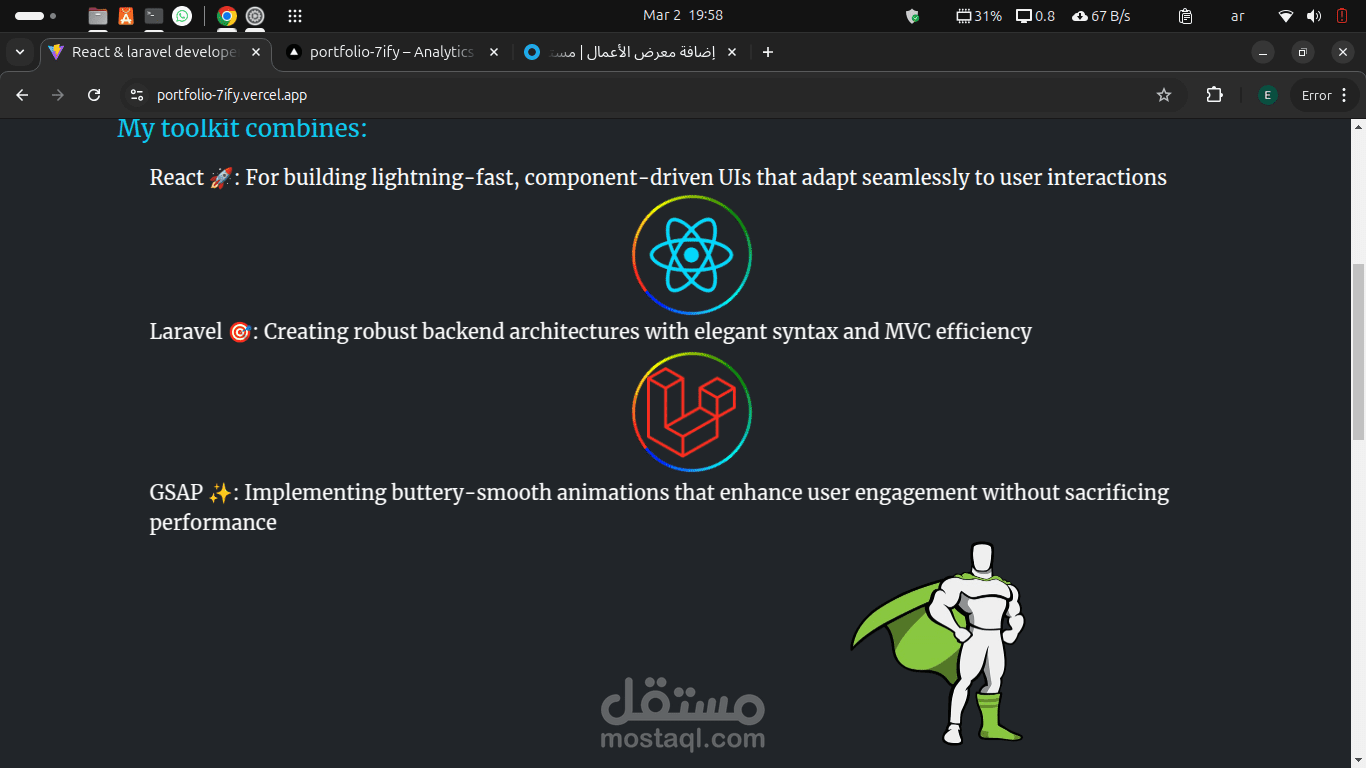View site information for vercel.app

click(x=137, y=95)
